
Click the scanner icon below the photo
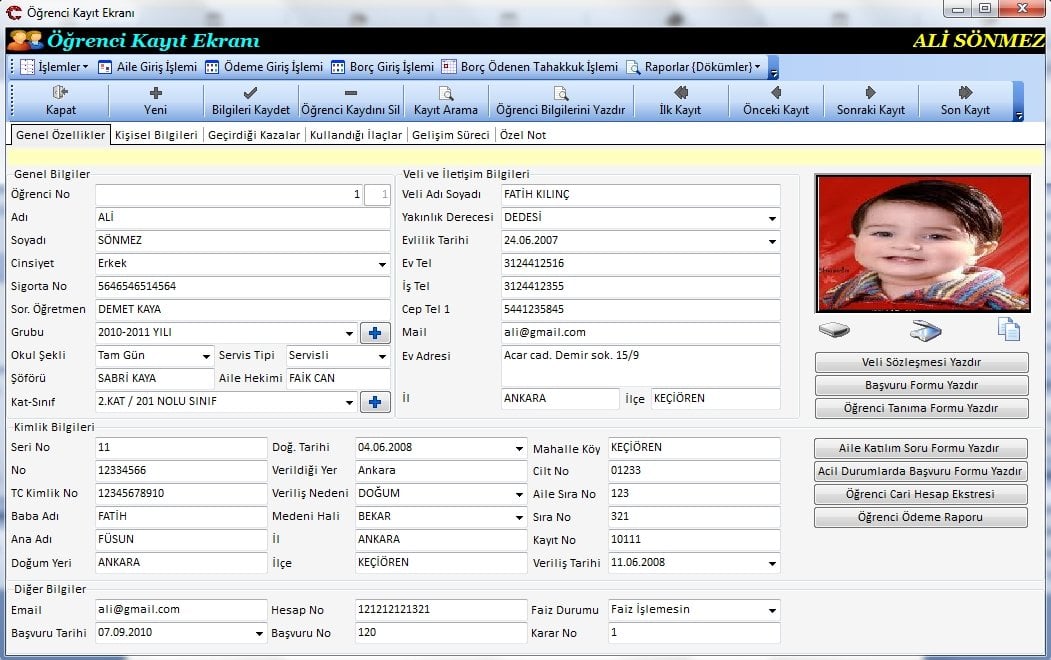click(x=925, y=330)
